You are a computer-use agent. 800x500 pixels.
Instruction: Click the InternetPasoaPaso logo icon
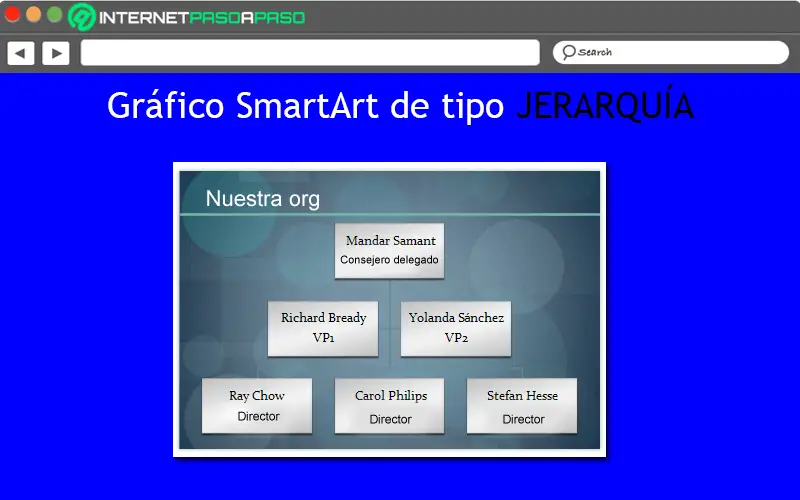coord(82,17)
